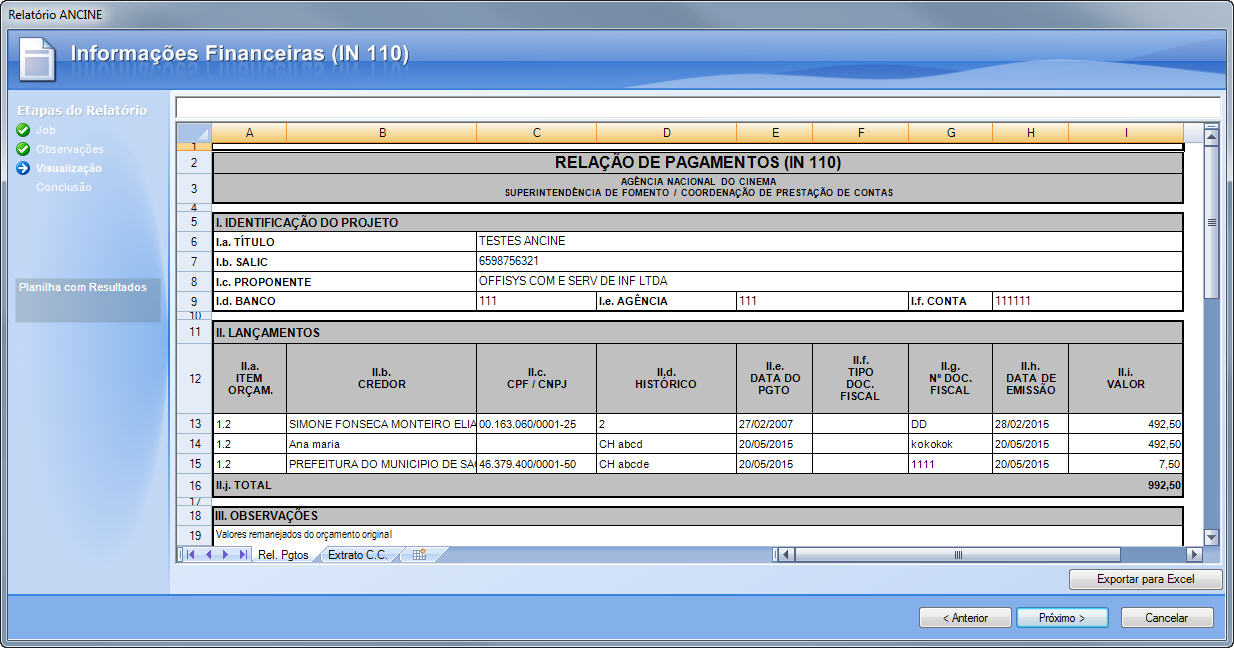Select the Conclusão step
This screenshot has width=1234, height=648.
click(64, 187)
